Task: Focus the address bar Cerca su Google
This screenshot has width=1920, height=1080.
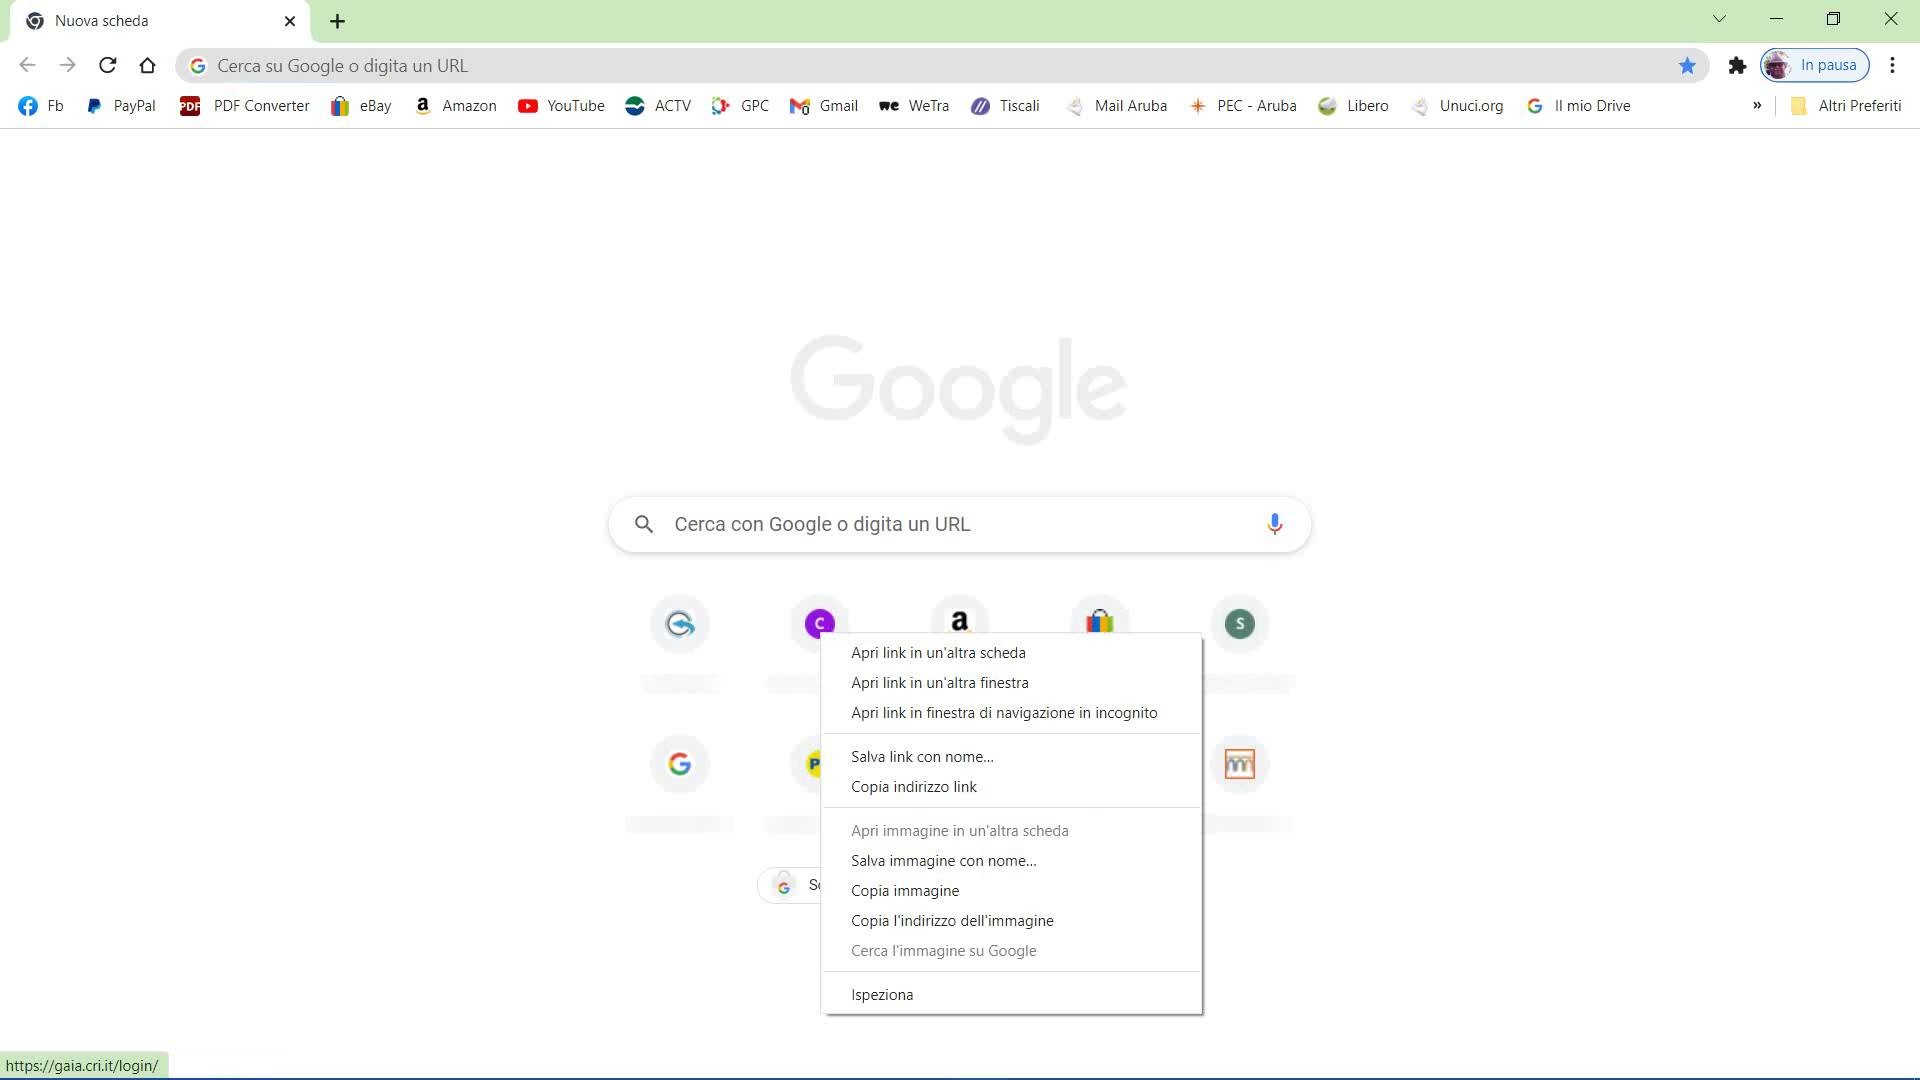Action: coord(940,65)
